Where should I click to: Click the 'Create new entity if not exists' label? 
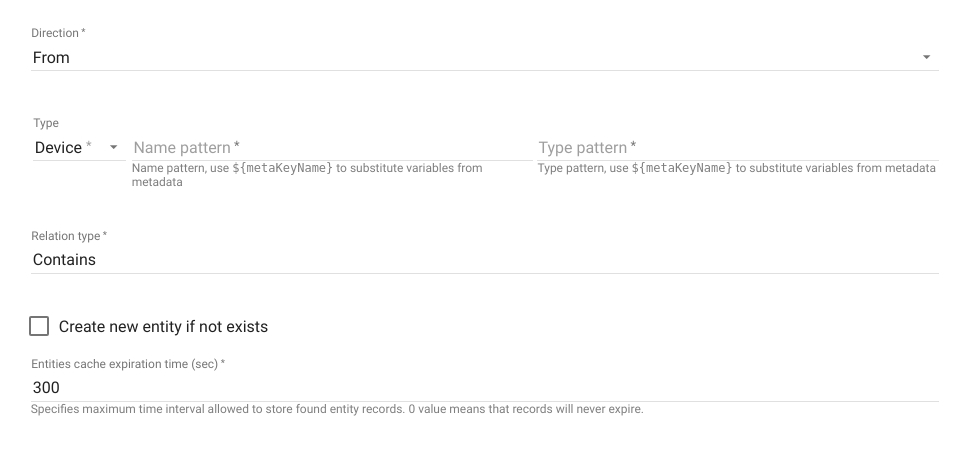point(163,327)
